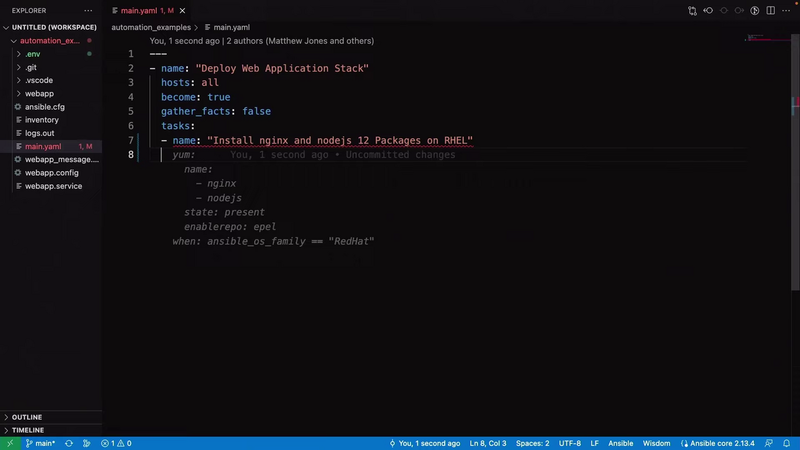Click the 'hosts: all' line
The height and width of the screenshot is (450, 800).
click(x=190, y=83)
